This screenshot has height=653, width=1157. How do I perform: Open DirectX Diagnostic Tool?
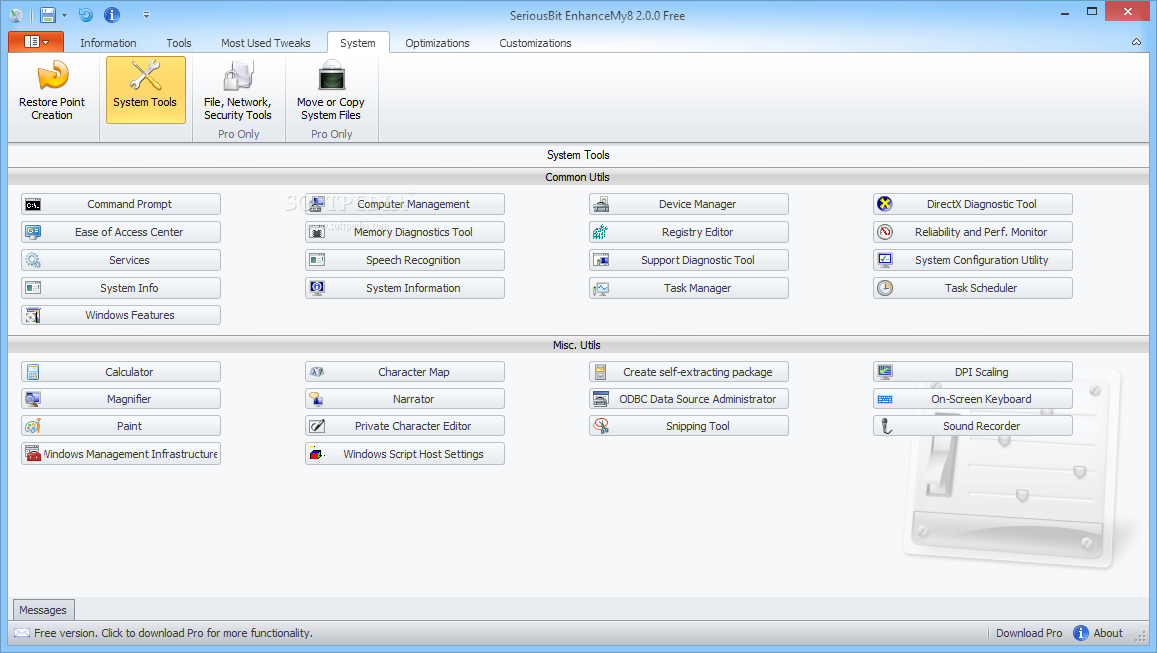coord(973,204)
